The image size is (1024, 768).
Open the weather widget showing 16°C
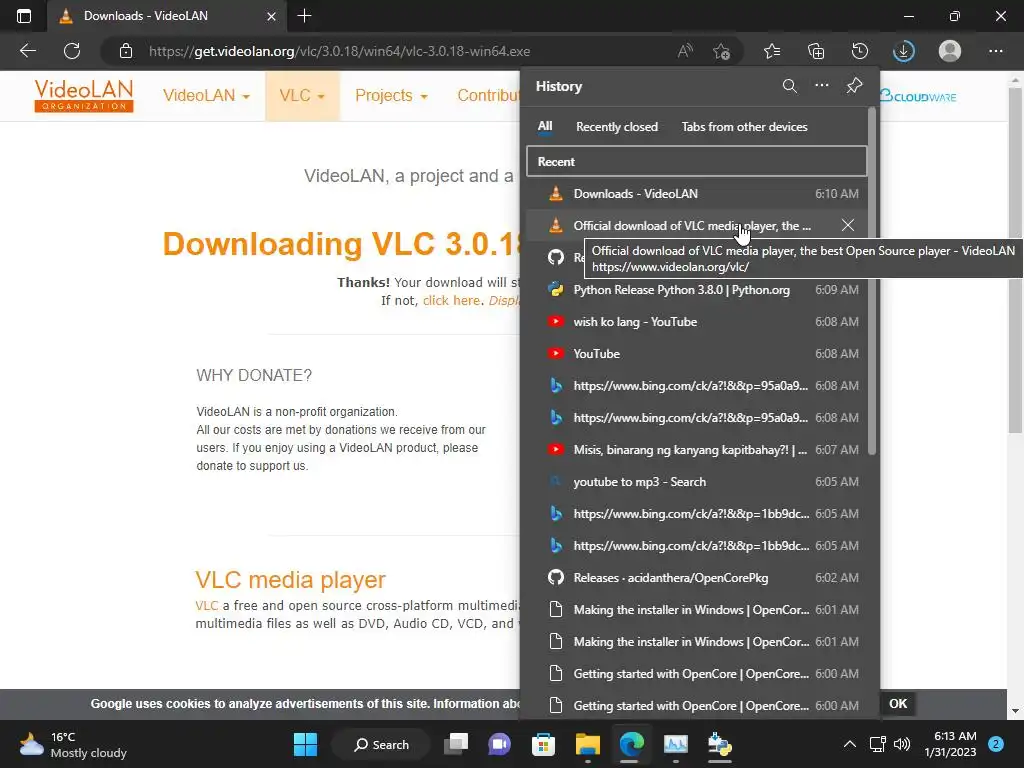(x=73, y=744)
